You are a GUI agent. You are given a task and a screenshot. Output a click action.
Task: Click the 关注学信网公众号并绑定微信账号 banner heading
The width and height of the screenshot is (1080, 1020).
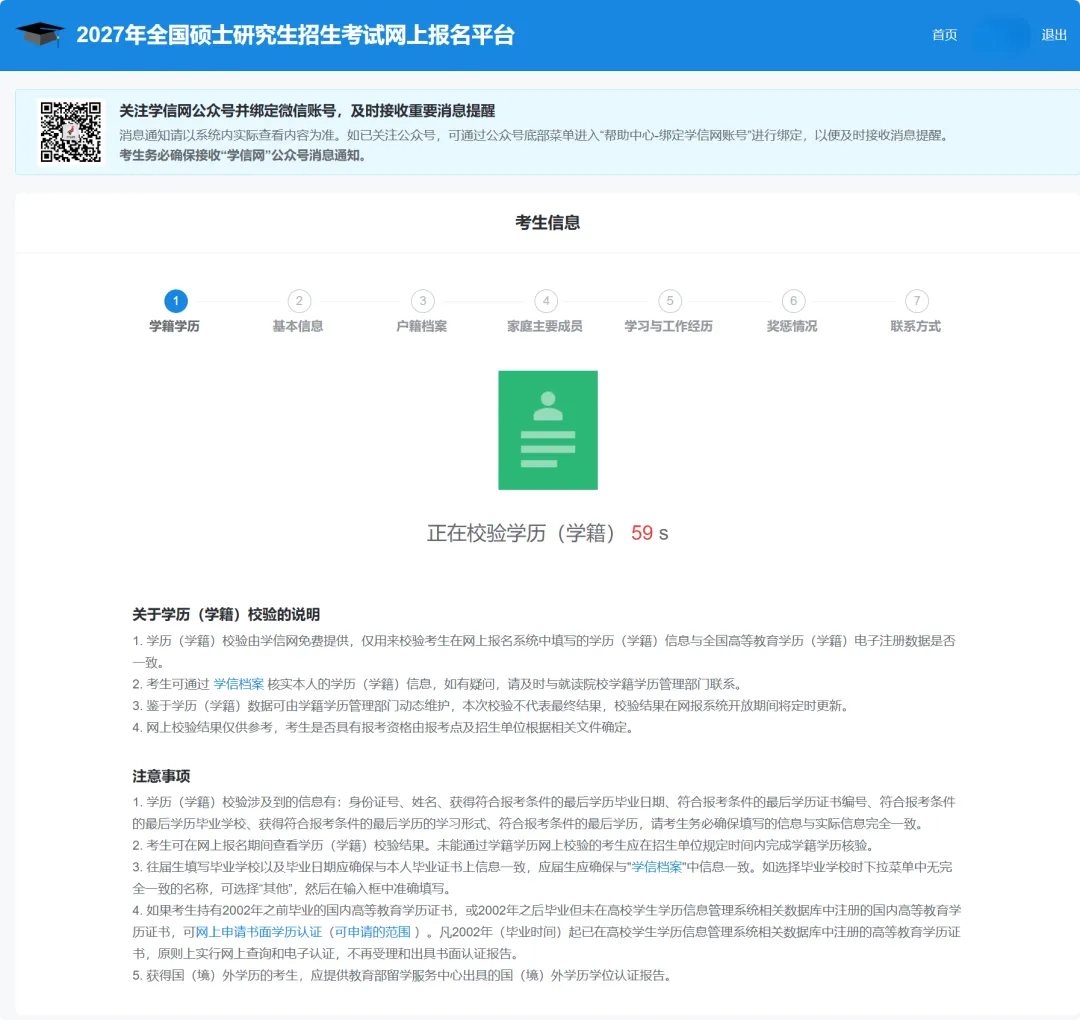(x=307, y=111)
